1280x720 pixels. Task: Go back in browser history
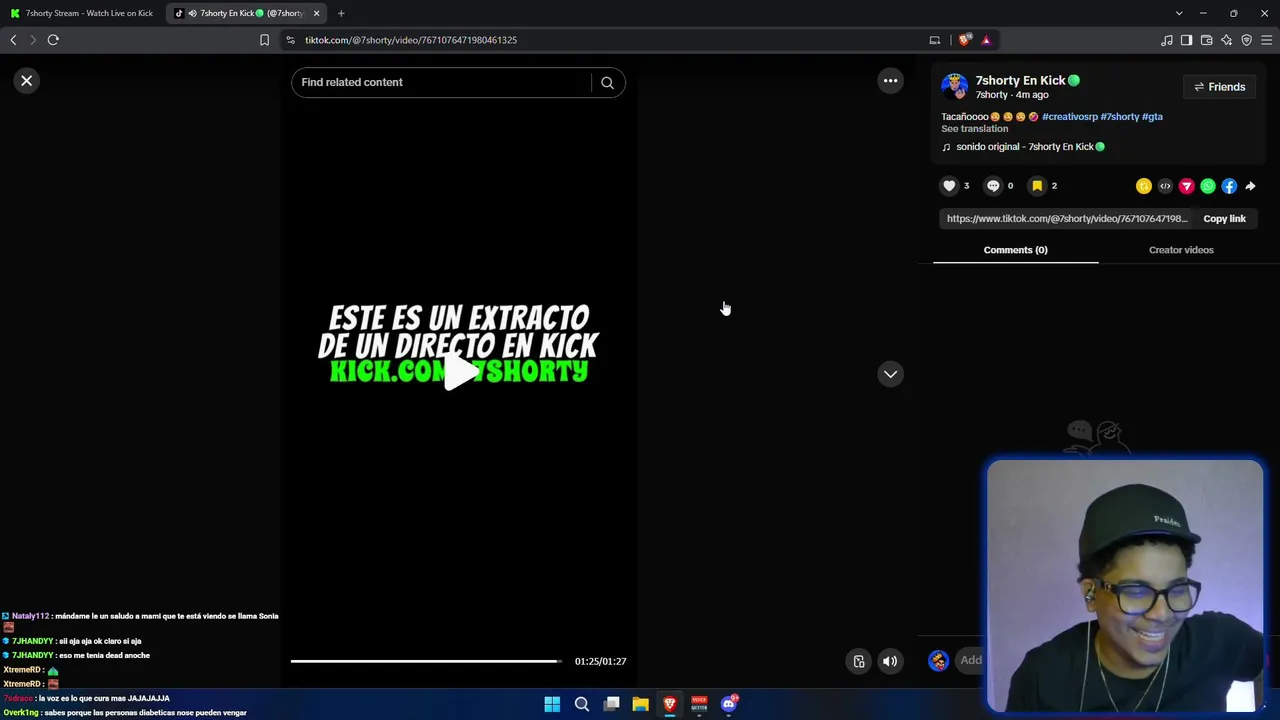tap(13, 40)
